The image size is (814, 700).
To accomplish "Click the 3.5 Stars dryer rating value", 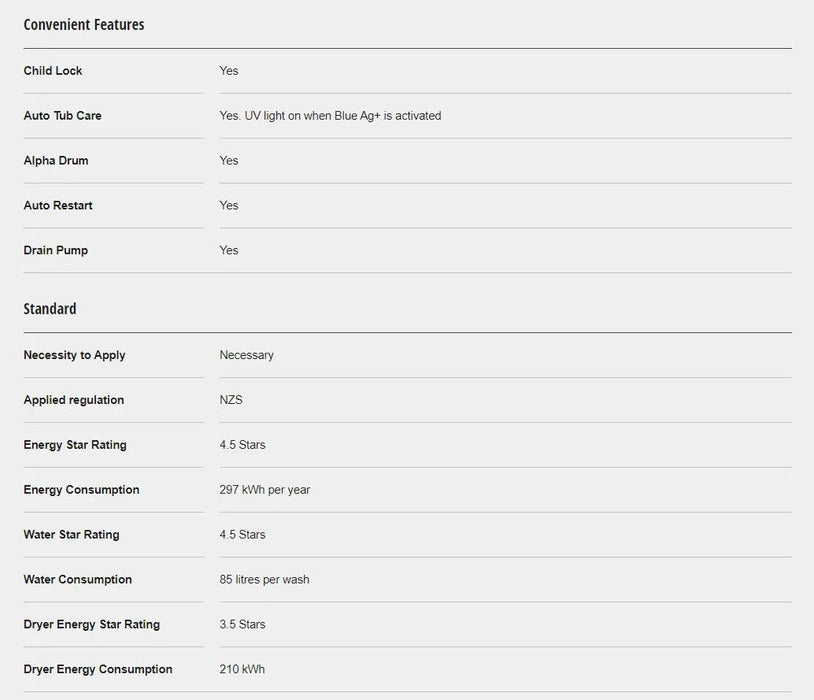I will [x=242, y=625].
